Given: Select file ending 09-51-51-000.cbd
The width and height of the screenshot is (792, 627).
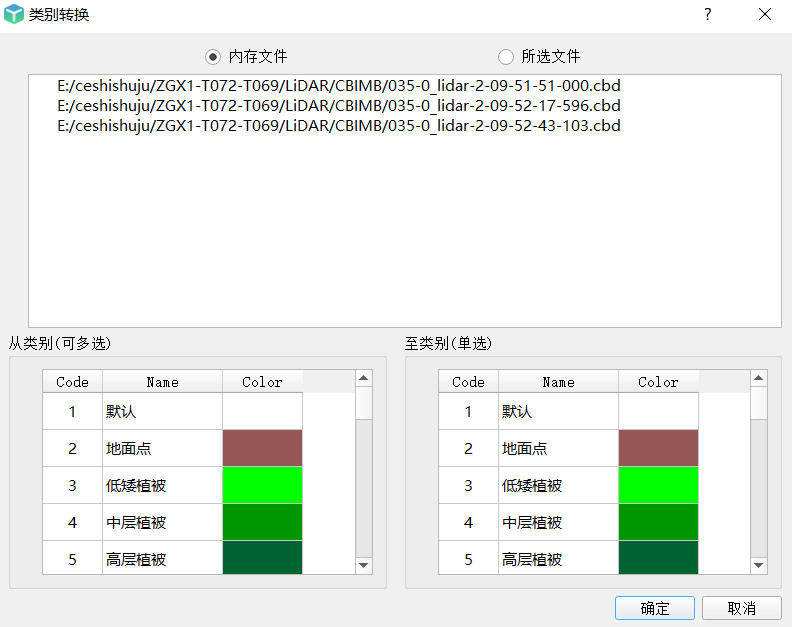Looking at the screenshot, I should point(338,86).
